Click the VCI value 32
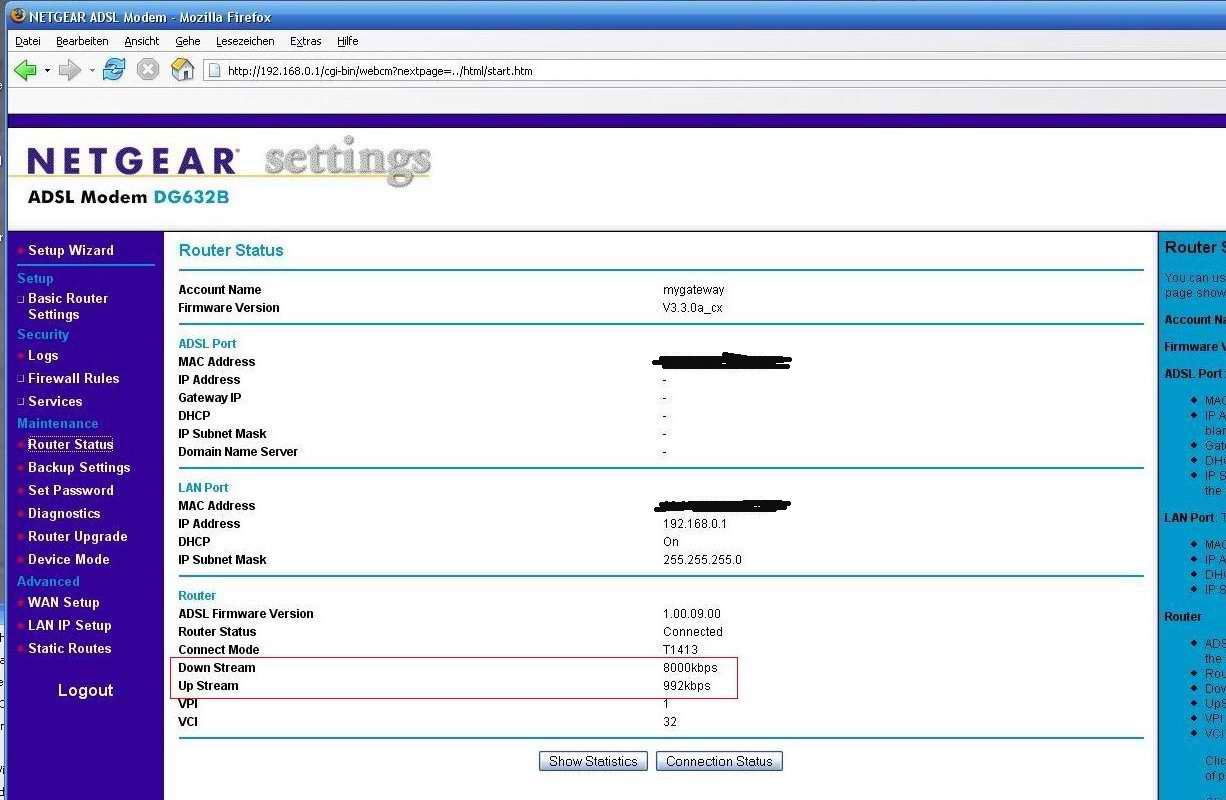 [670, 722]
